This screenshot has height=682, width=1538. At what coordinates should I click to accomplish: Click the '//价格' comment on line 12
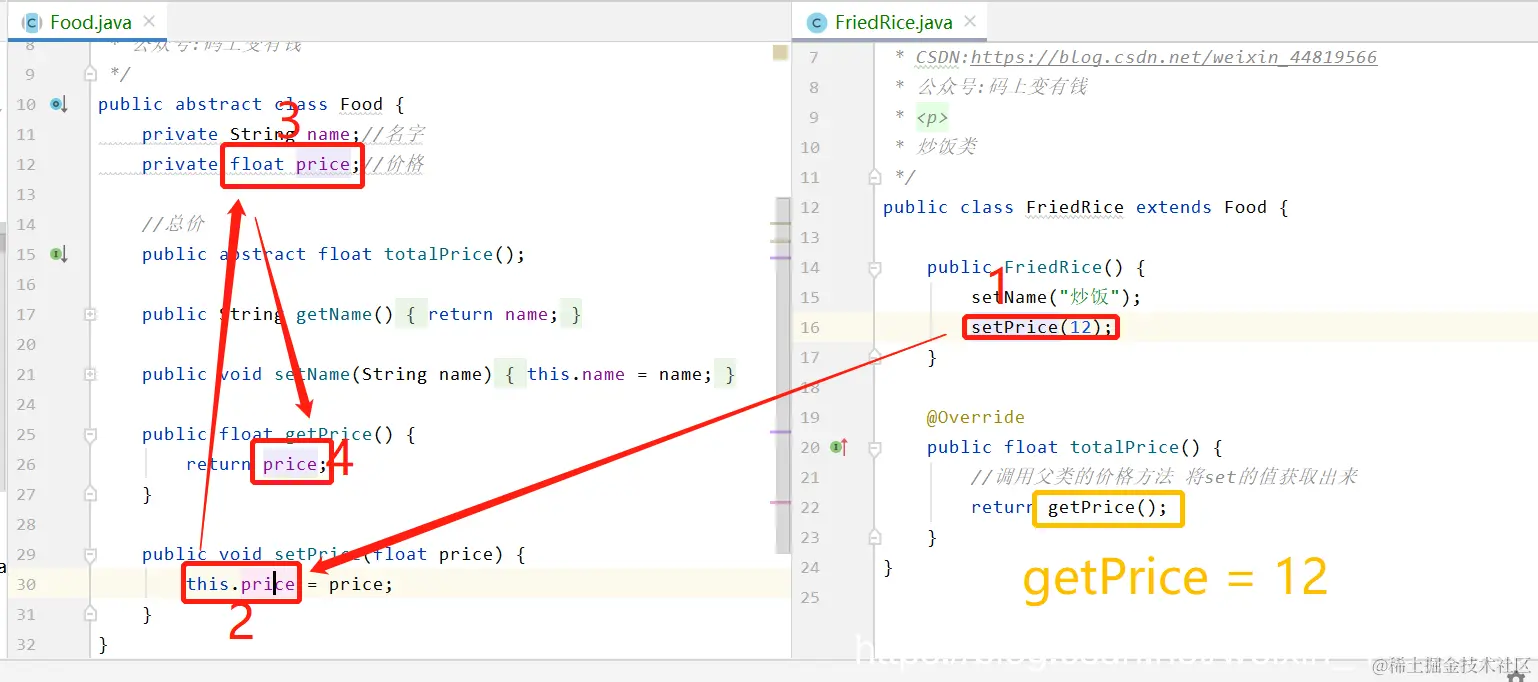[393, 164]
